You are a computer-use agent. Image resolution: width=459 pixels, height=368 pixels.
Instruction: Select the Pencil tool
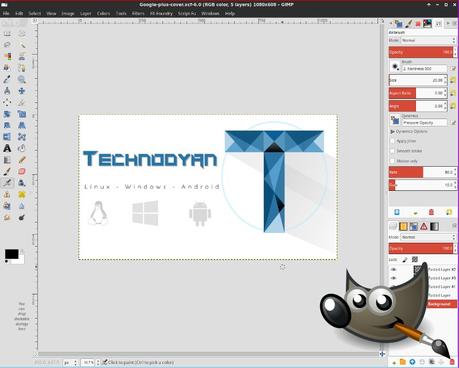[22, 160]
